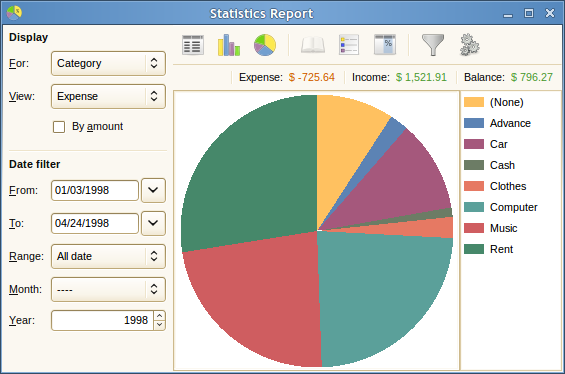The image size is (565, 374).
Task: Click the Clothes legend label
Action: click(x=508, y=186)
